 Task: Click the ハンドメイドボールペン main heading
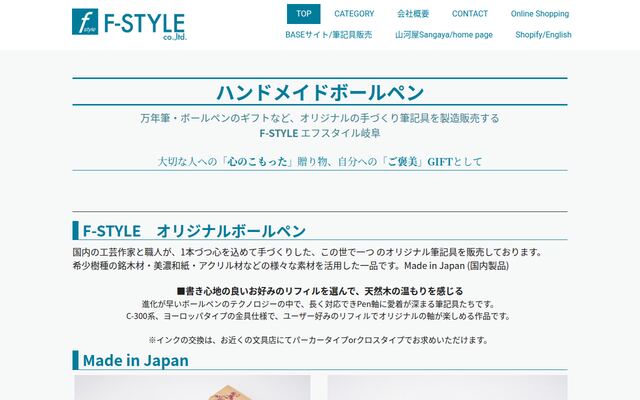[x=320, y=92]
